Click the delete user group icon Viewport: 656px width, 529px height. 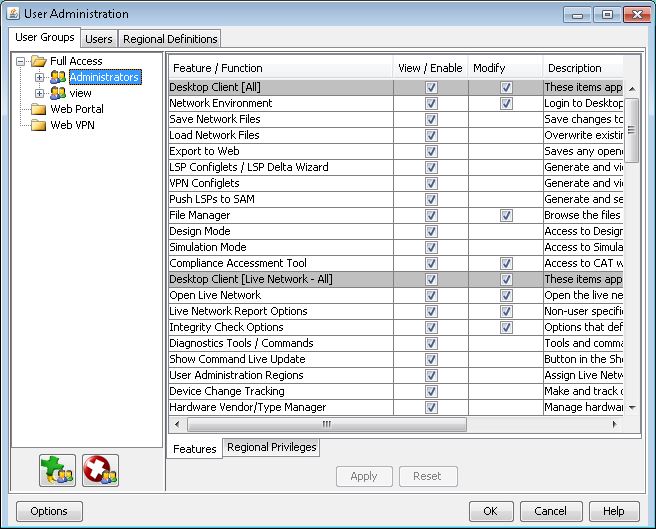coord(100,470)
